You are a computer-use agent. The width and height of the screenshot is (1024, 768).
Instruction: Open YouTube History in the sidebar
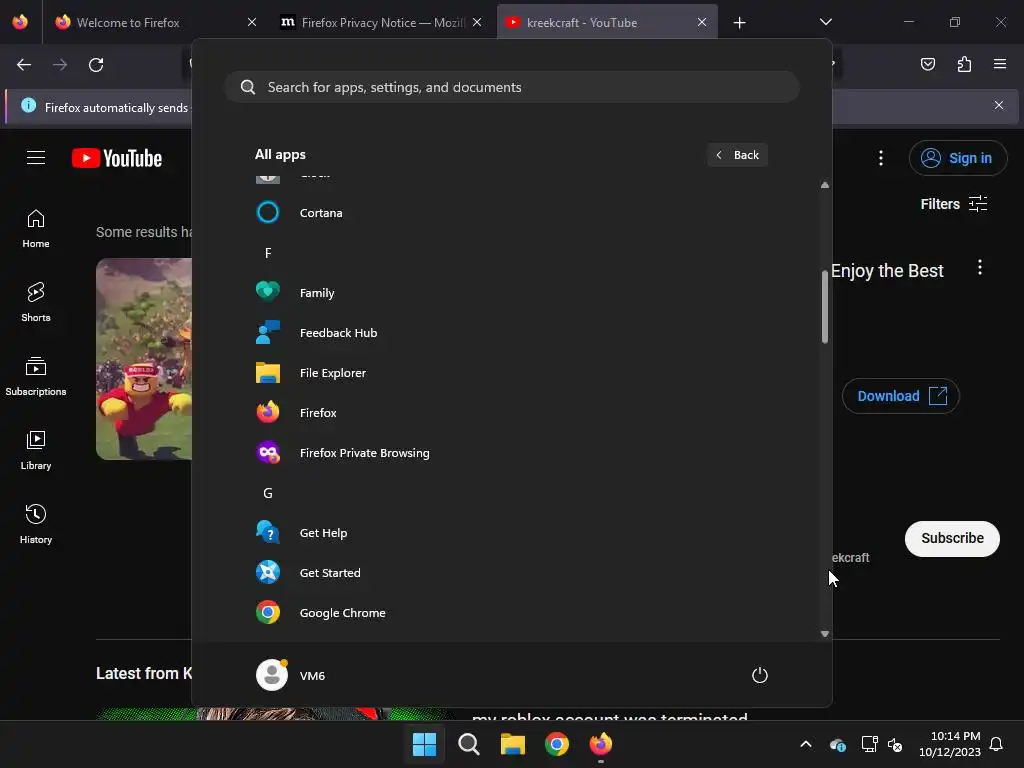point(36,524)
